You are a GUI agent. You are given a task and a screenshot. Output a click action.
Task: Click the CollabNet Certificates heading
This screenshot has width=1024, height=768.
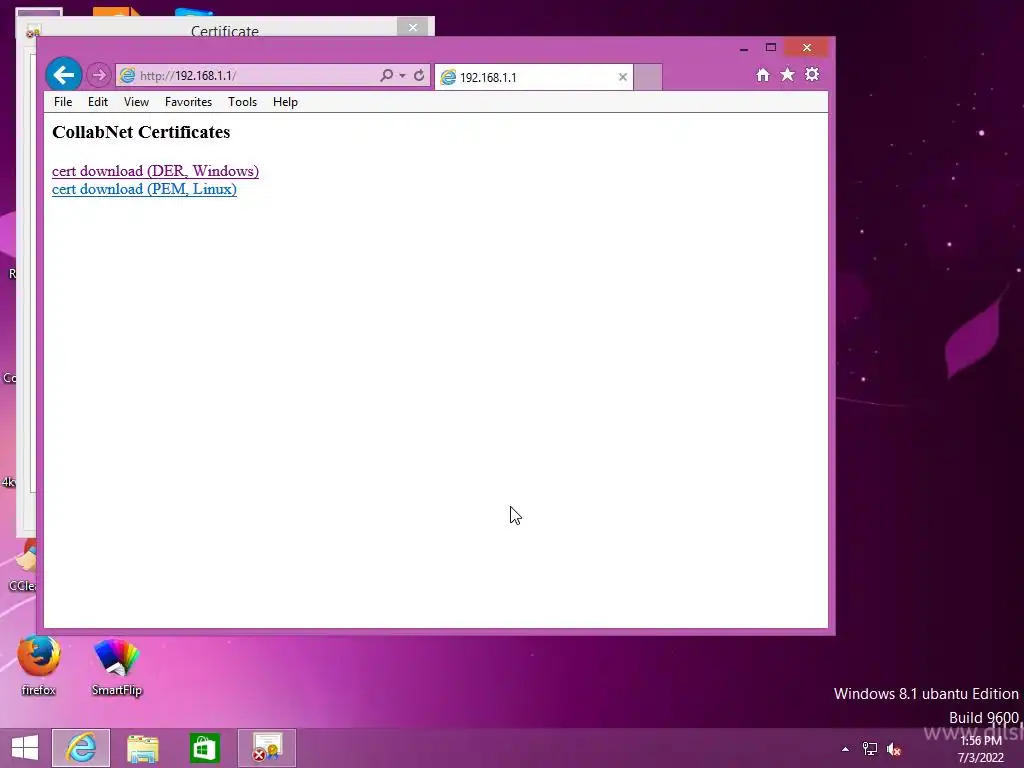[141, 132]
